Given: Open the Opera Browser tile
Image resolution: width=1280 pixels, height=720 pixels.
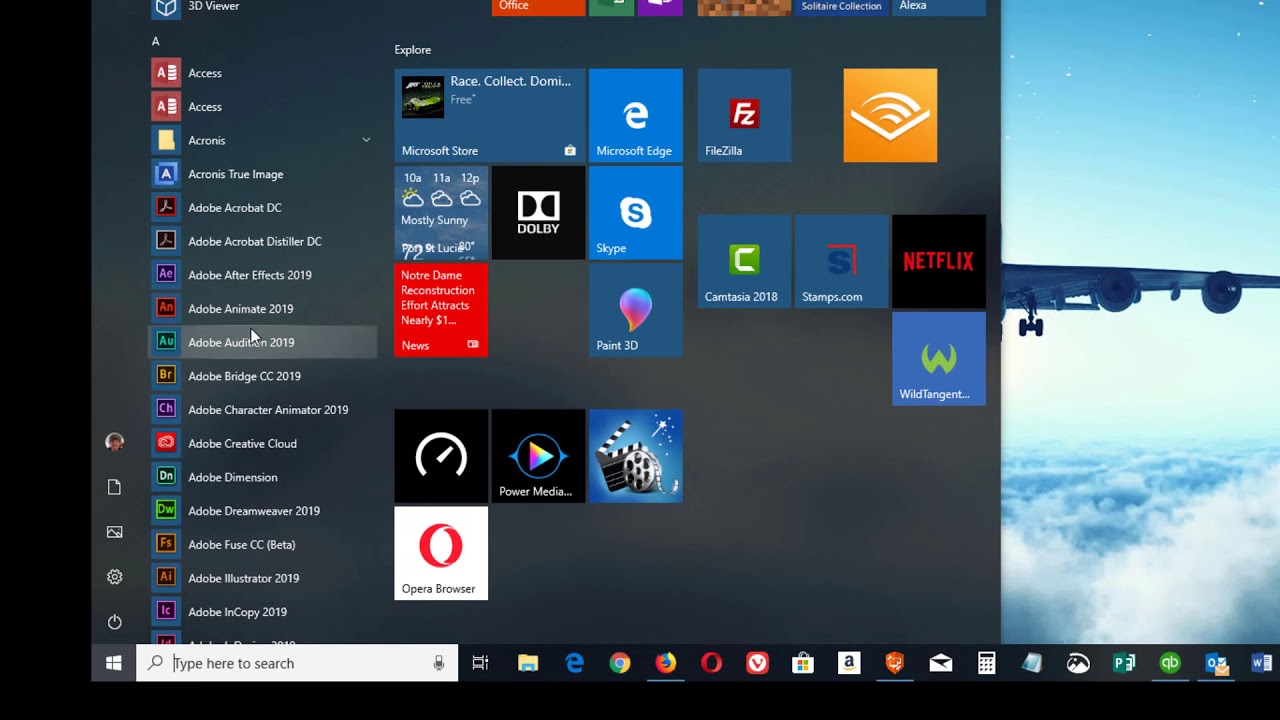Looking at the screenshot, I should tap(441, 553).
